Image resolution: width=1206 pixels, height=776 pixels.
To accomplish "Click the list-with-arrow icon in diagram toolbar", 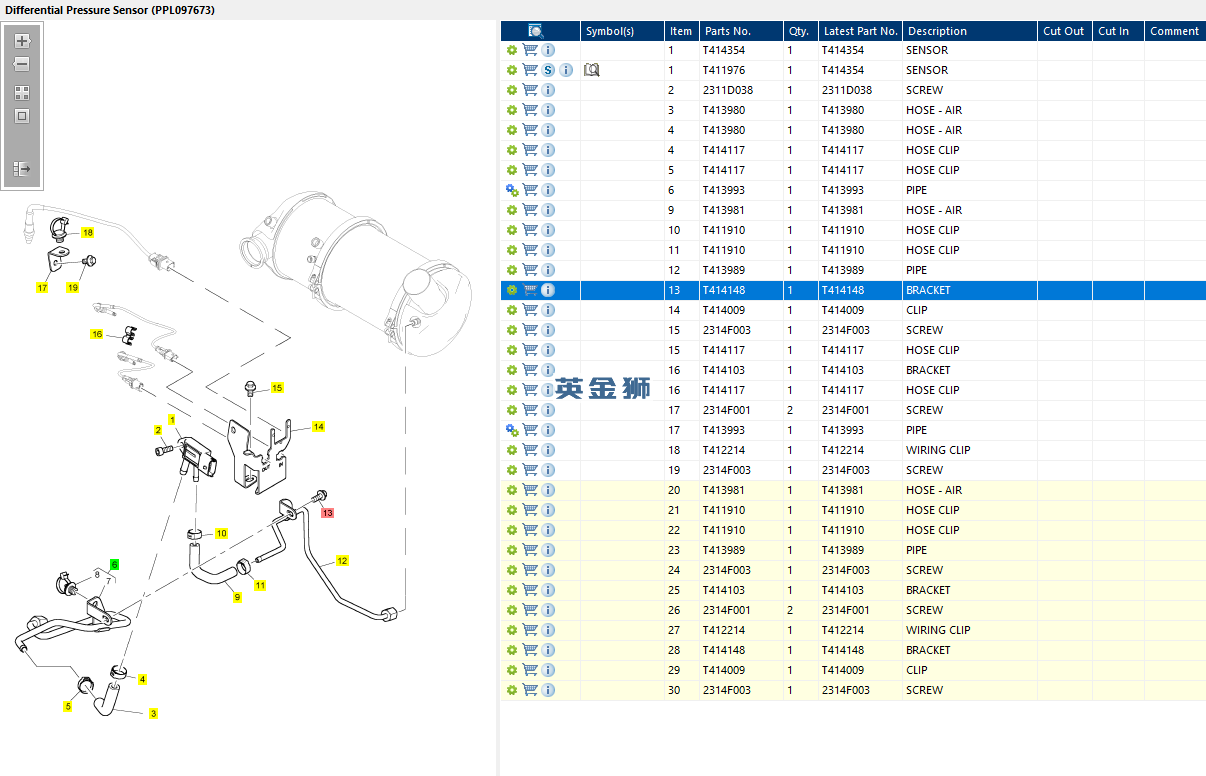I will click(22, 170).
